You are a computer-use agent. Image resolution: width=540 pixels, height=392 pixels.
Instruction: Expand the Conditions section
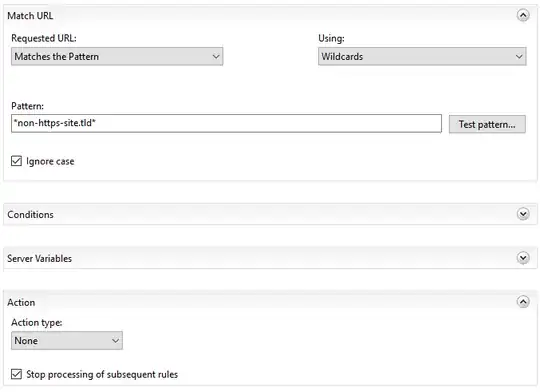coord(523,214)
